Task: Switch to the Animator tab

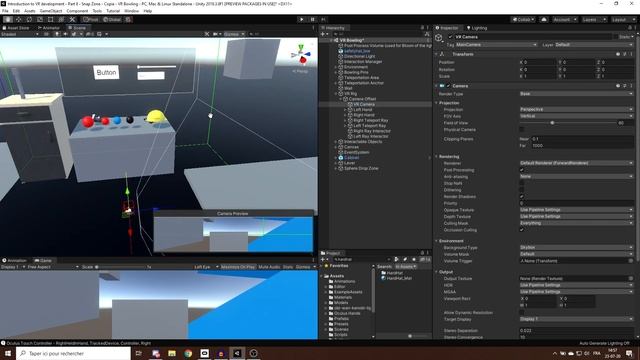Action: point(49,28)
